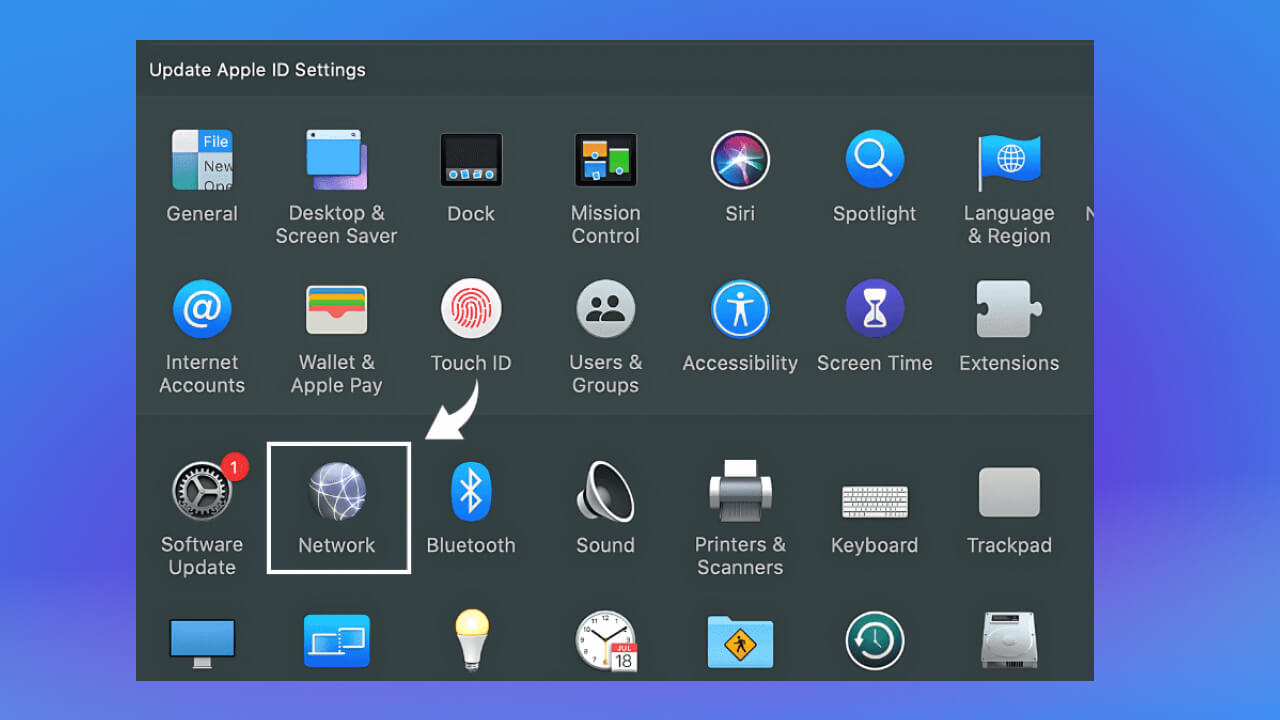This screenshot has width=1280, height=720.
Task: Open the Sharing folder icon
Action: [x=740, y=641]
